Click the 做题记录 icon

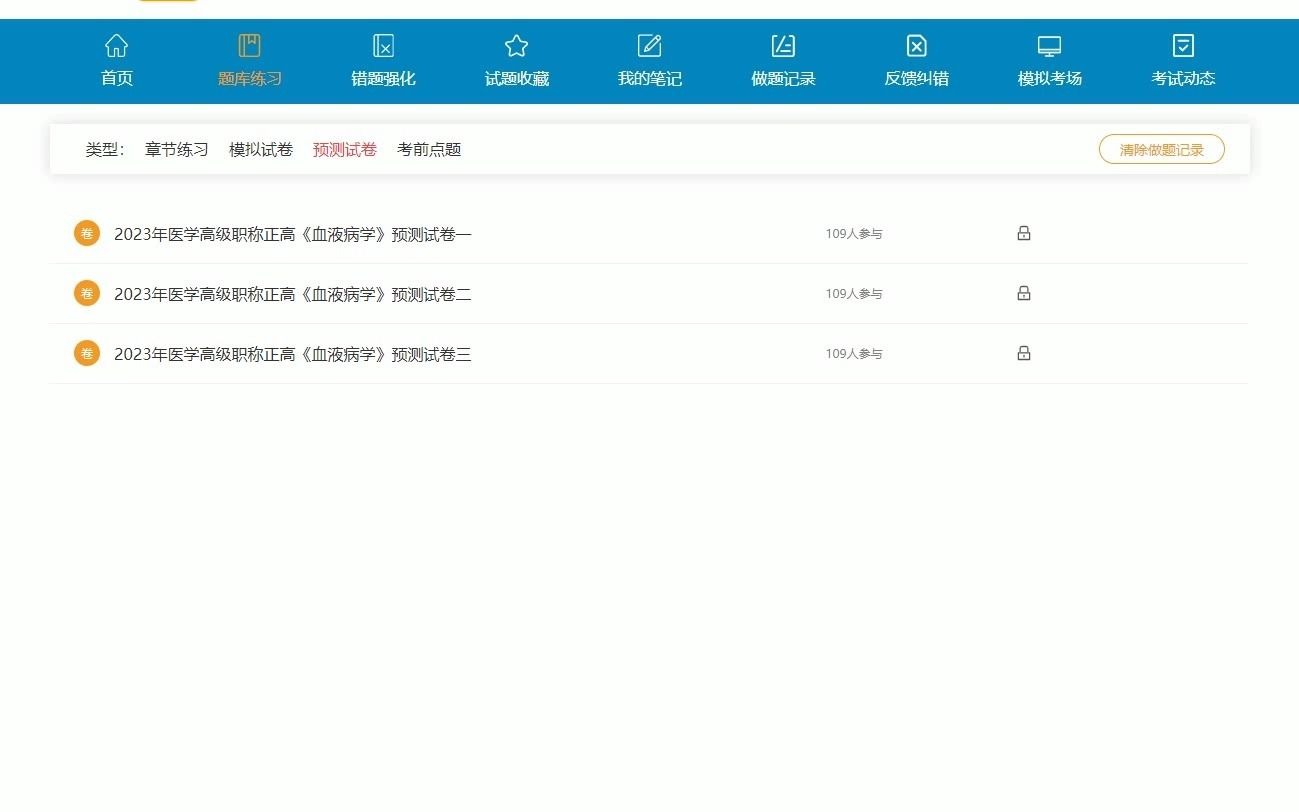click(783, 46)
